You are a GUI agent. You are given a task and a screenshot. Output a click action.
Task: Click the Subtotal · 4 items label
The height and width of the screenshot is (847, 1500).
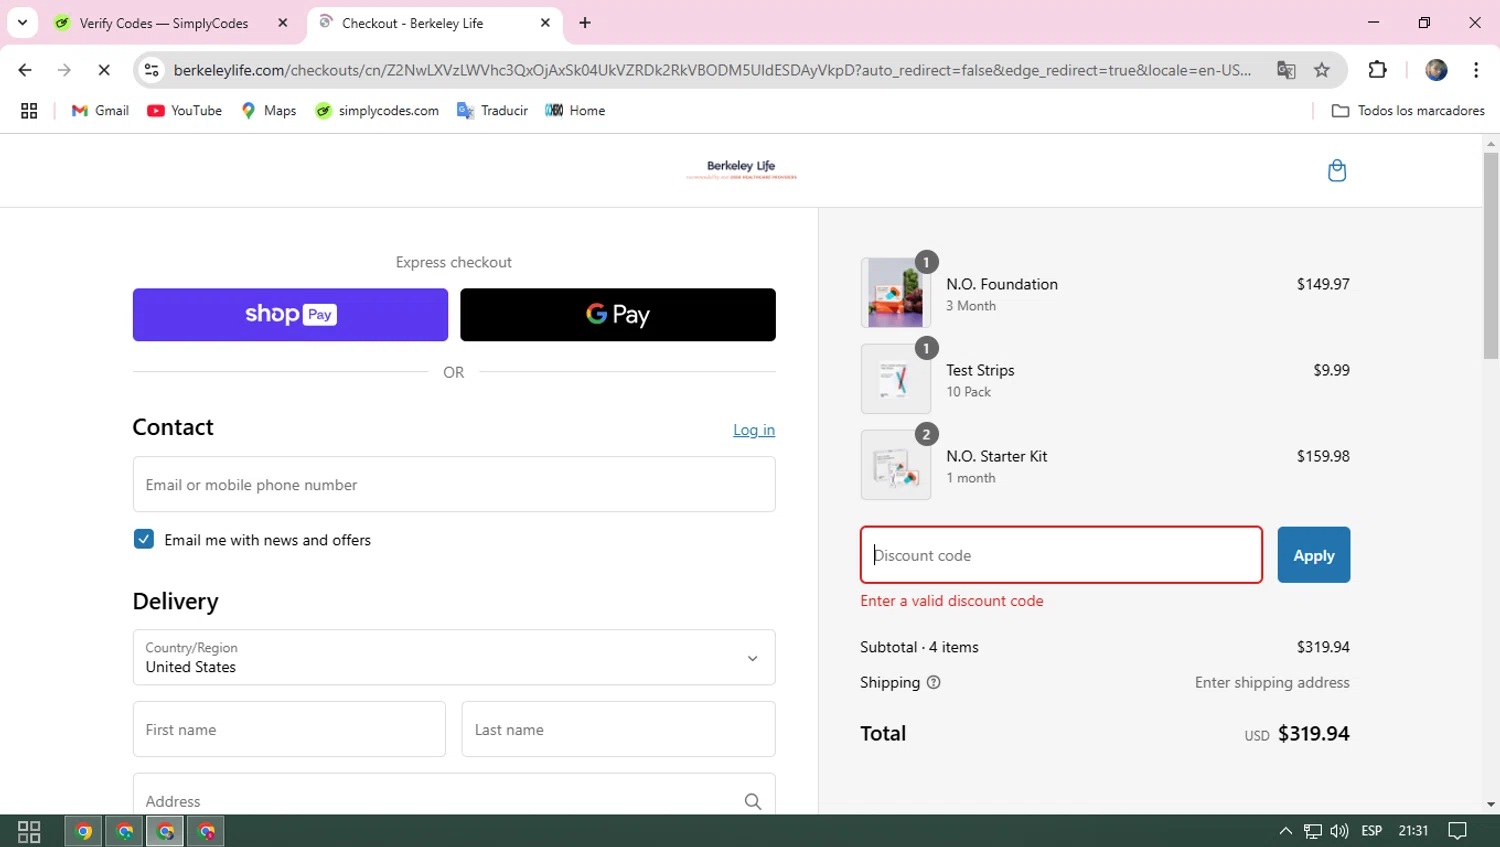click(919, 647)
